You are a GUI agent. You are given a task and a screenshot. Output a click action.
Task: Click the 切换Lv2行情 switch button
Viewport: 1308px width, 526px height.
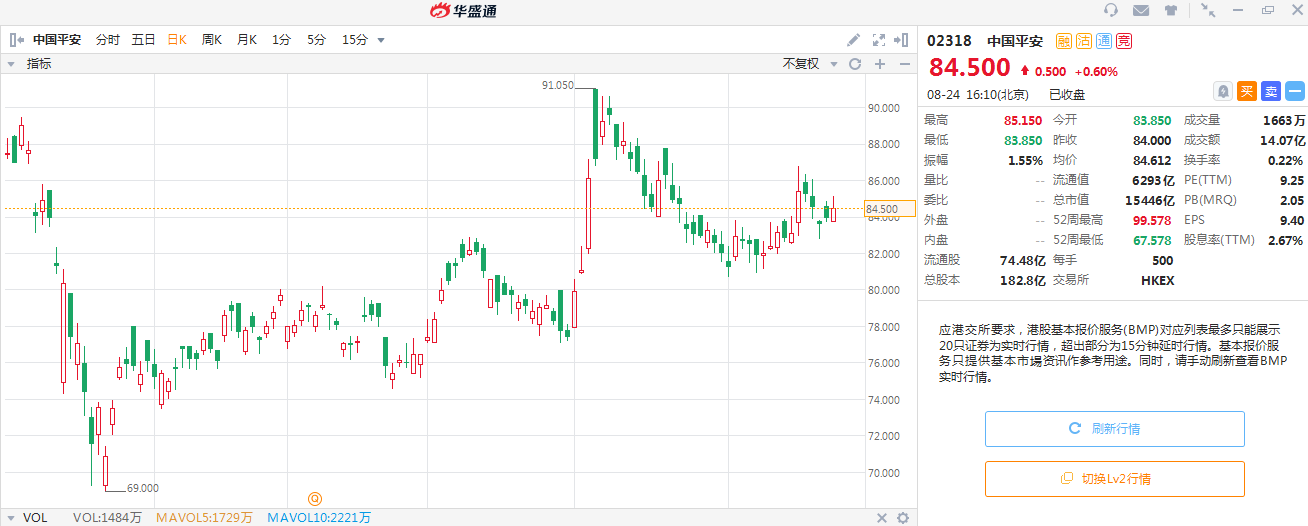click(1115, 479)
